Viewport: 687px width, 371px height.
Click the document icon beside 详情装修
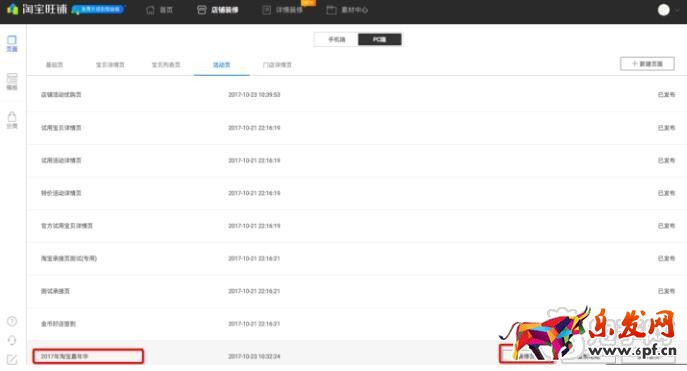point(266,10)
